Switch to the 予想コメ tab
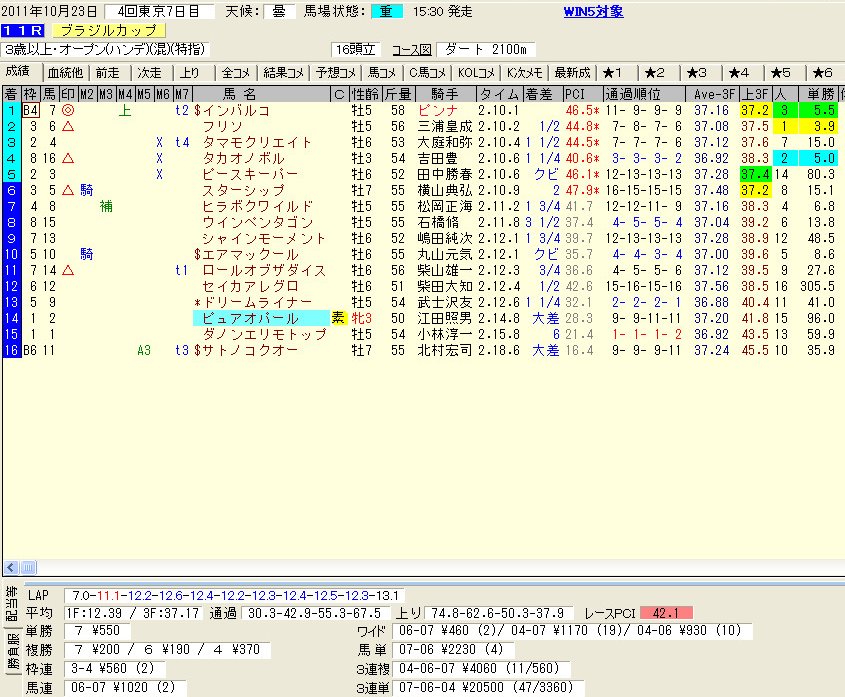Screen dimensions: 845x697 336,73
